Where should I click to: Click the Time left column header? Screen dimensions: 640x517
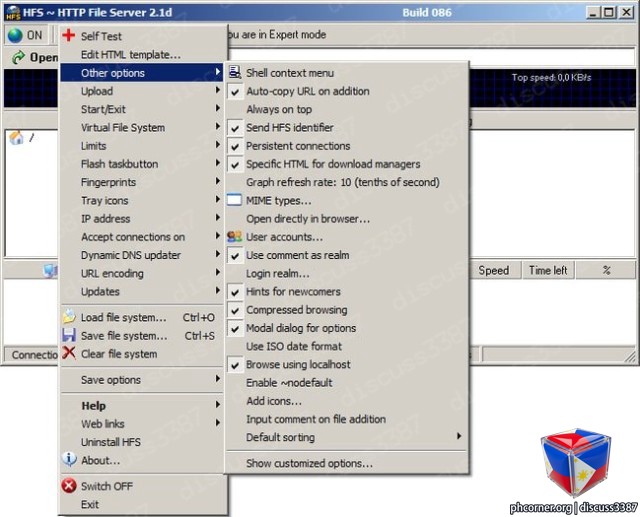[x=548, y=270]
